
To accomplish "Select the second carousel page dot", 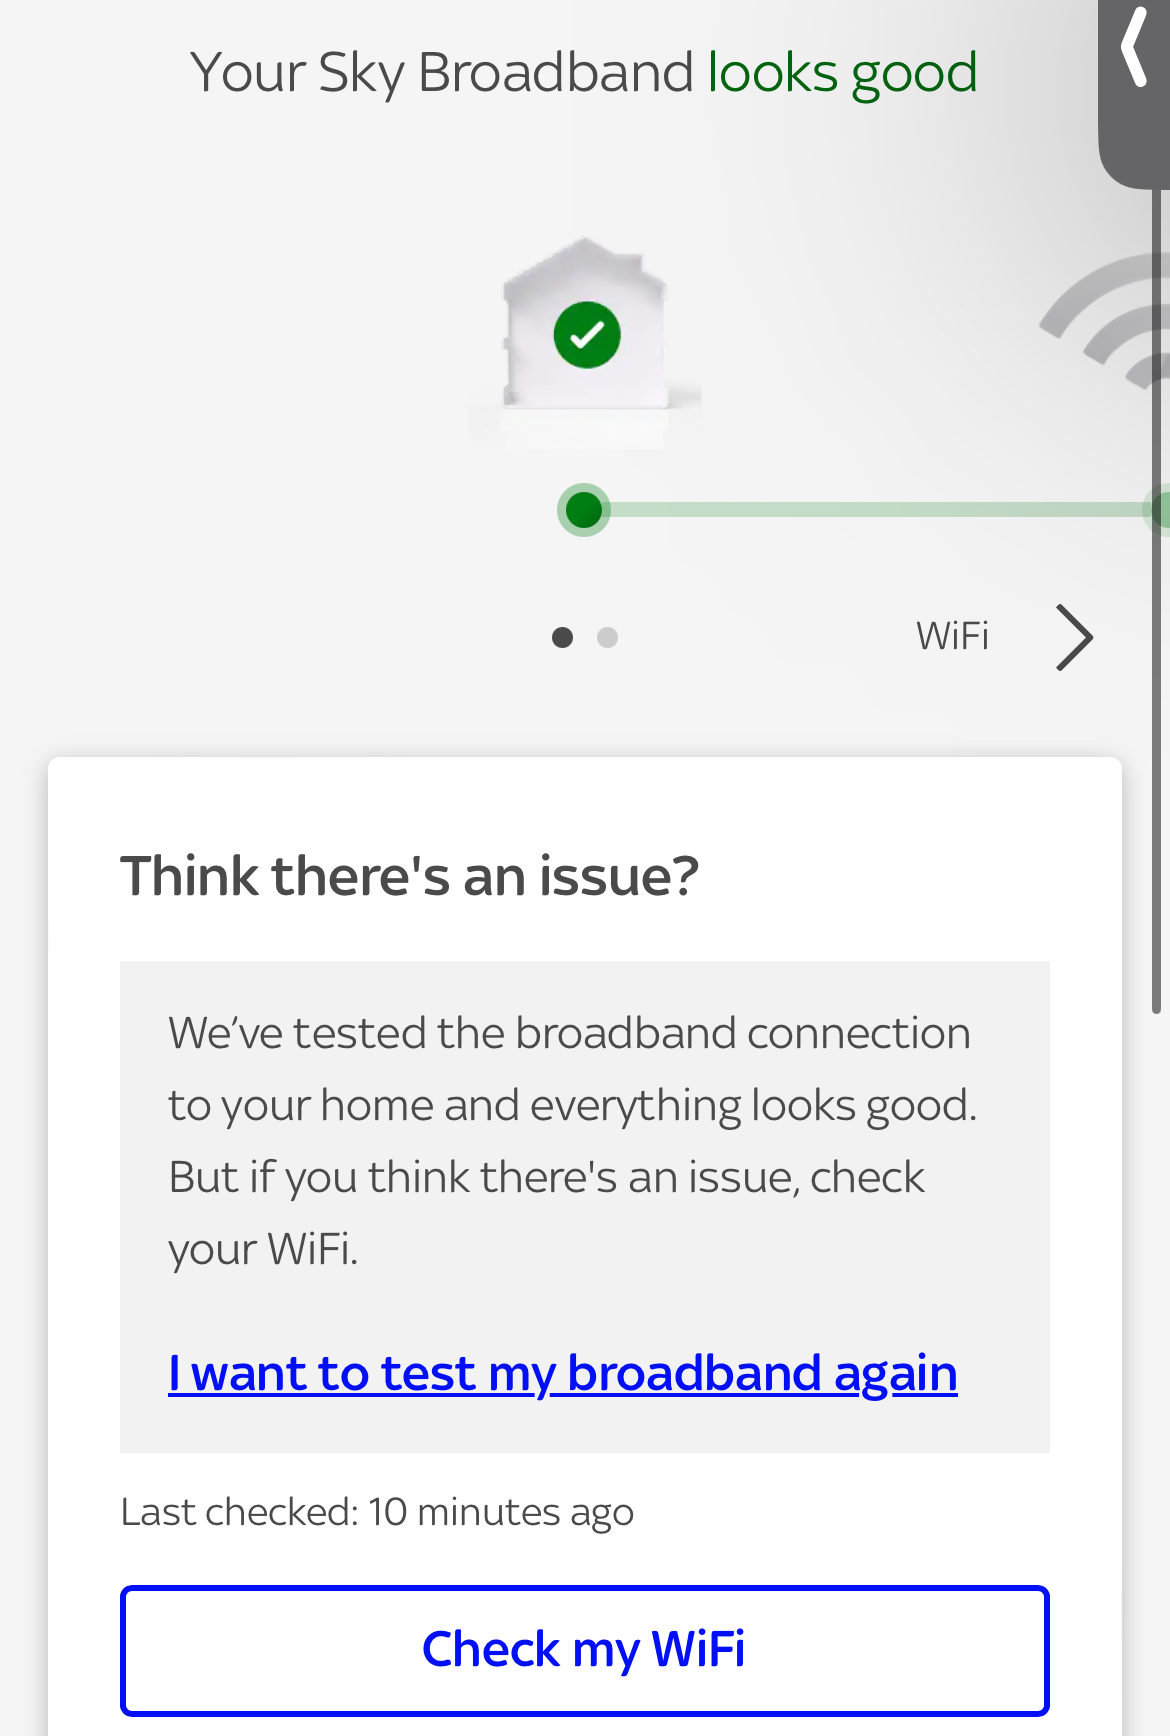I will 607,637.
